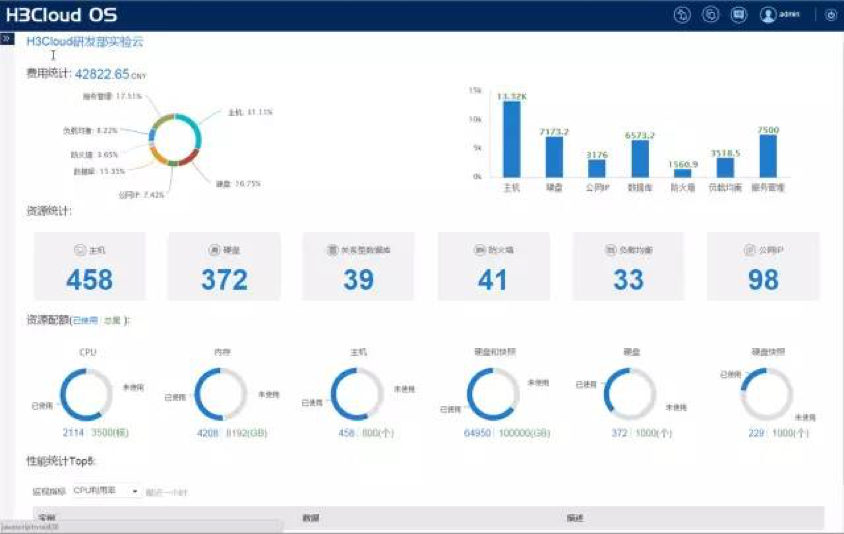The image size is (844, 534).
Task: Click the 防火墙 card icon showing 41
Action: click(x=480, y=250)
